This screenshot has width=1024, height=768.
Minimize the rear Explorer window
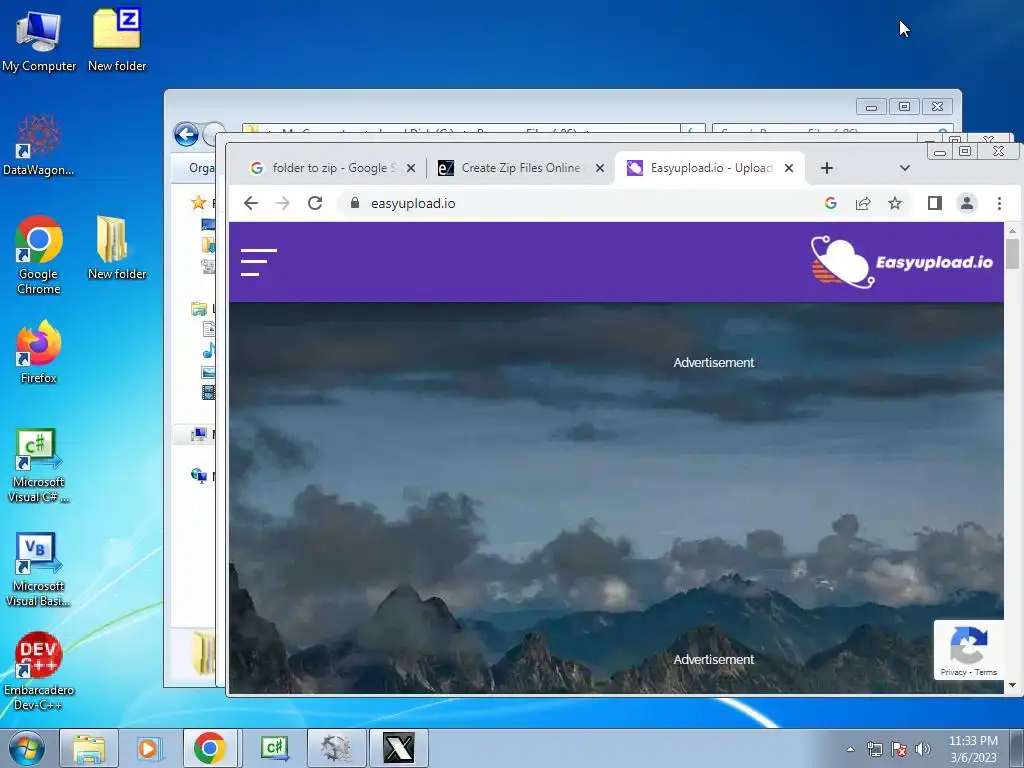point(871,106)
